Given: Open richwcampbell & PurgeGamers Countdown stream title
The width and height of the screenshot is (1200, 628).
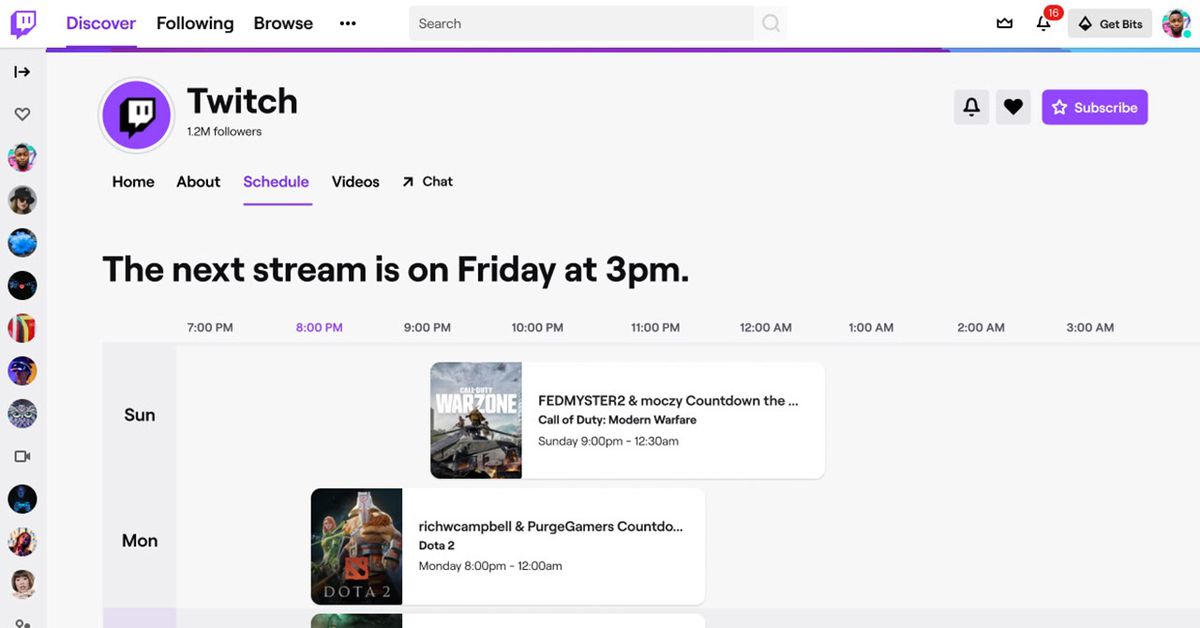Looking at the screenshot, I should (x=551, y=527).
